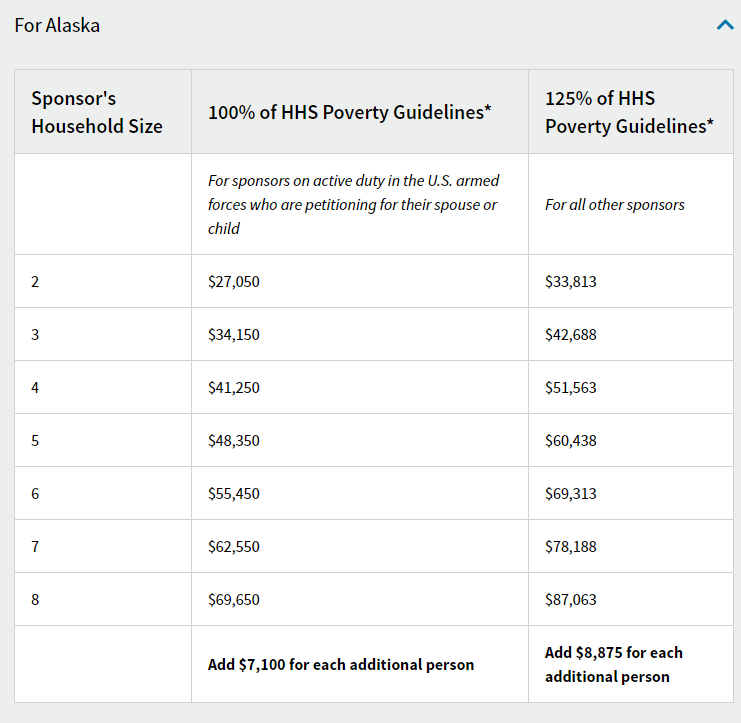Click the $60,438 cell

[571, 440]
